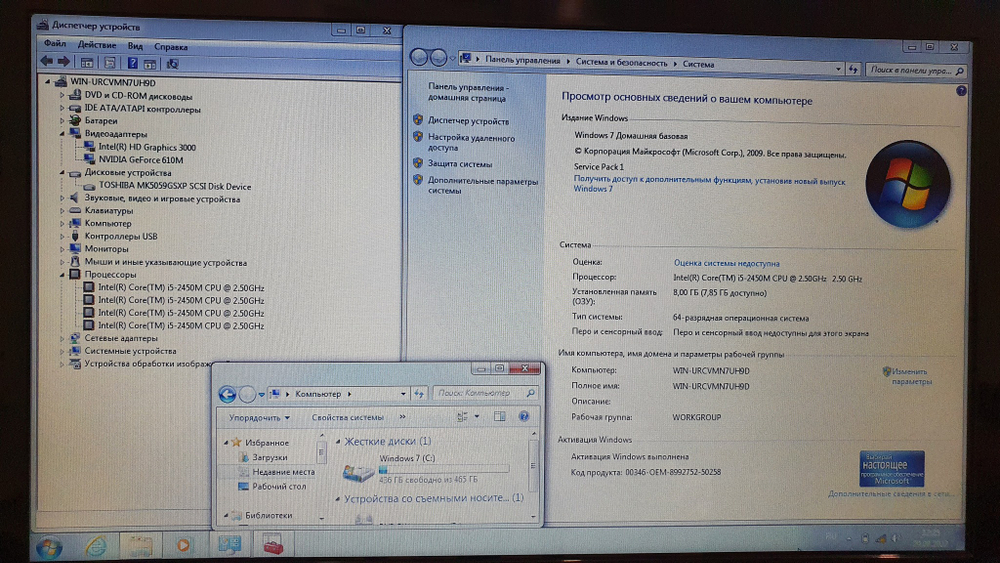Viewport: 1000px width, 563px height.
Task: Collapse the WIN-URCVMN7UH9D root node
Action: point(47,82)
